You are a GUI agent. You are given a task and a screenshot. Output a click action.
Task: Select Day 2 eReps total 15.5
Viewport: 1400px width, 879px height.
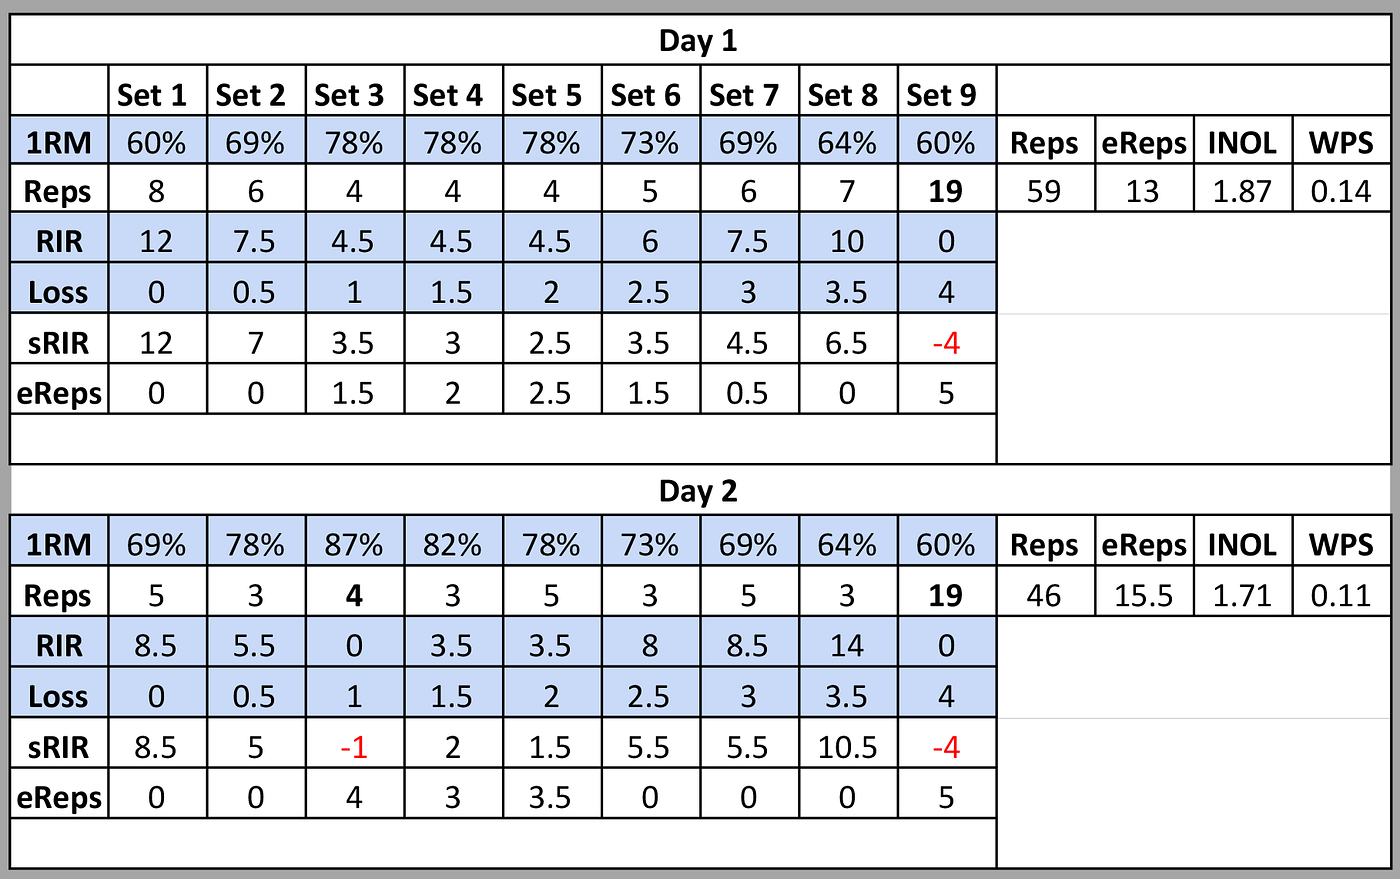tap(1144, 595)
